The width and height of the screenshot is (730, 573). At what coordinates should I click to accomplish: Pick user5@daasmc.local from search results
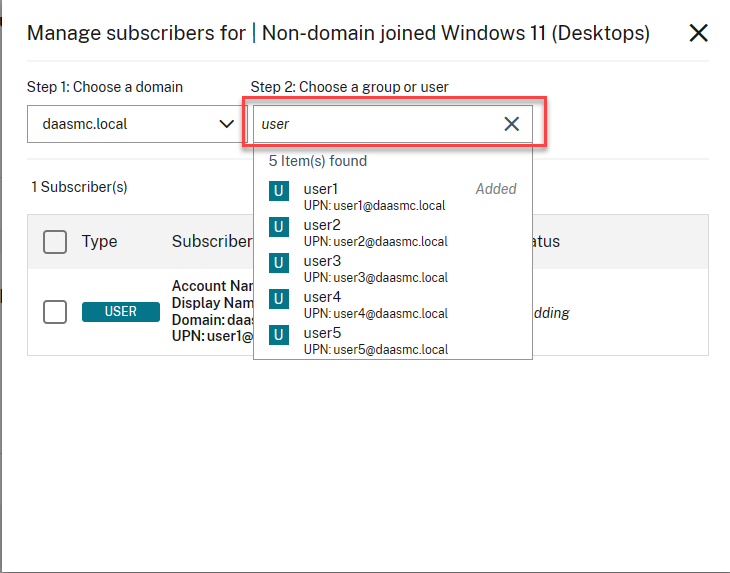(375, 350)
